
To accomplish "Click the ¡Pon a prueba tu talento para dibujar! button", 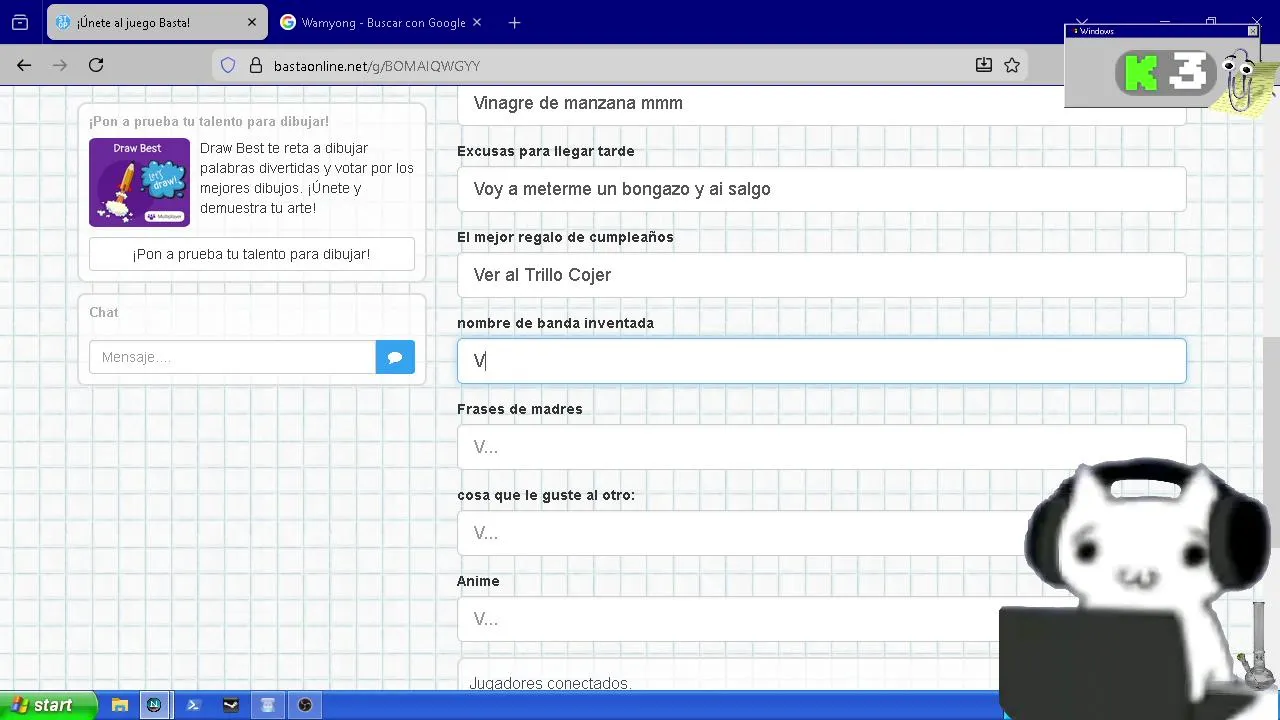I will pos(252,254).
